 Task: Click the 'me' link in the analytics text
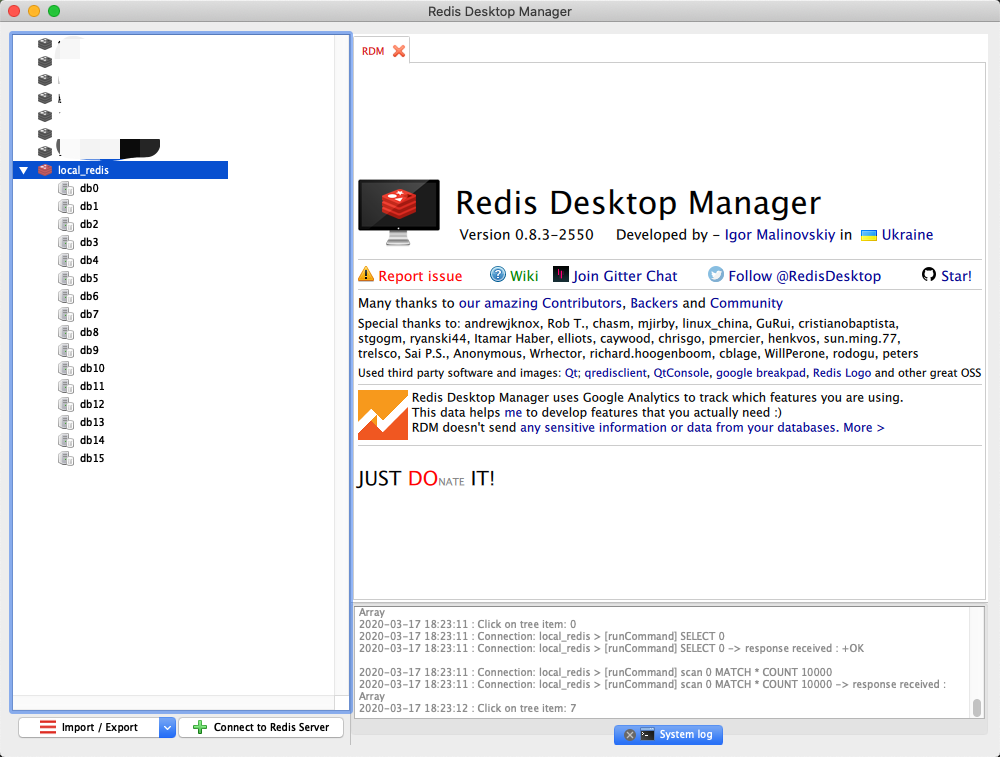pyautogui.click(x=513, y=413)
